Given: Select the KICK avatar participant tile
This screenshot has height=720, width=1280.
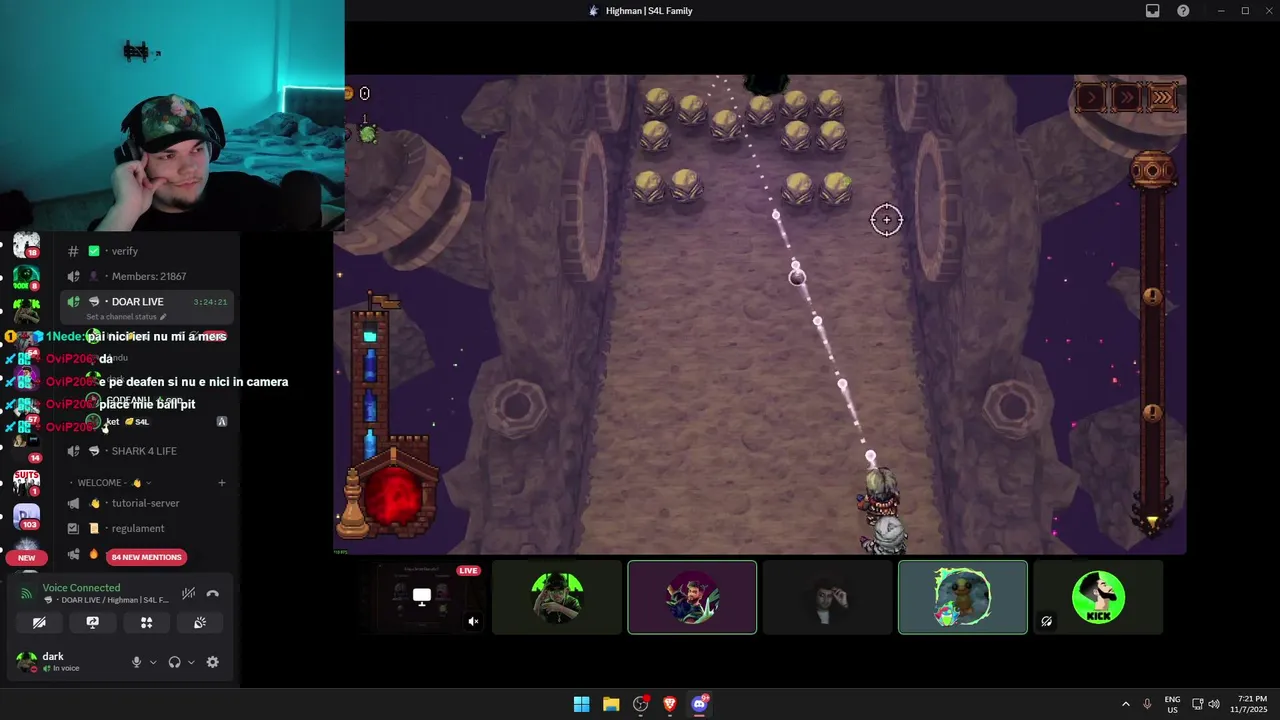Looking at the screenshot, I should (1098, 597).
